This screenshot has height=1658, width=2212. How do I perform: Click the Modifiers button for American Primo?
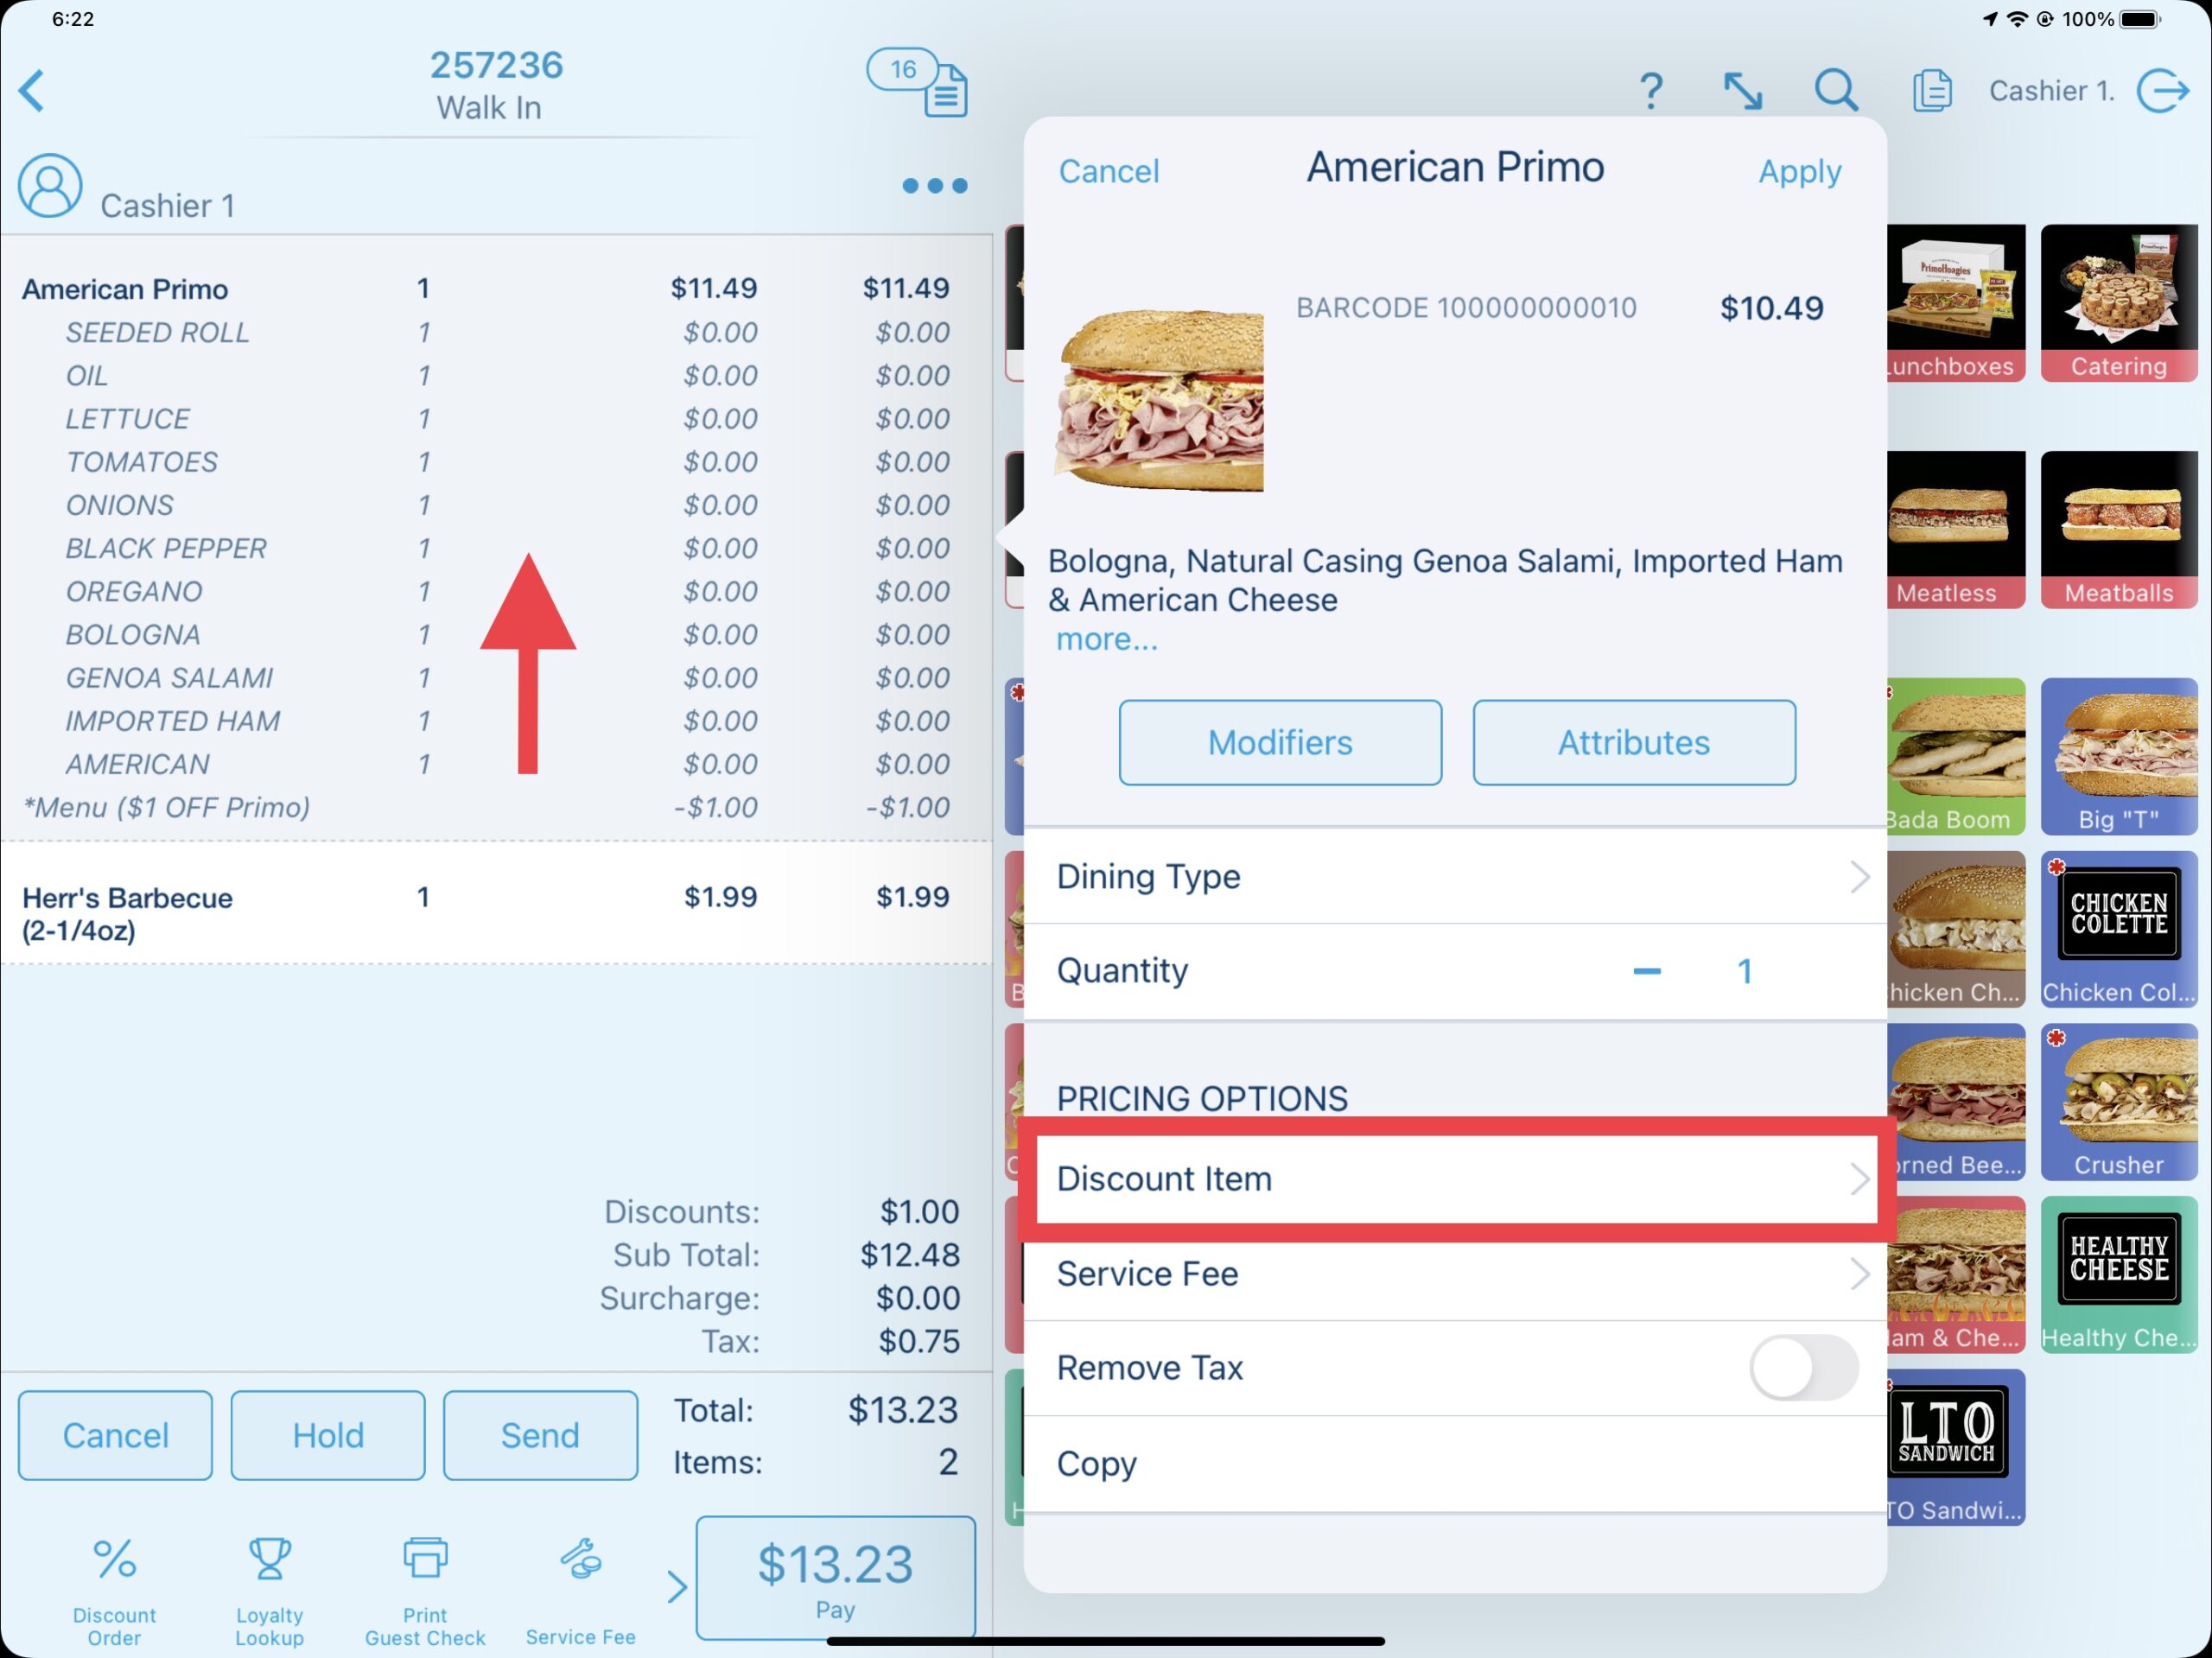click(x=1282, y=742)
